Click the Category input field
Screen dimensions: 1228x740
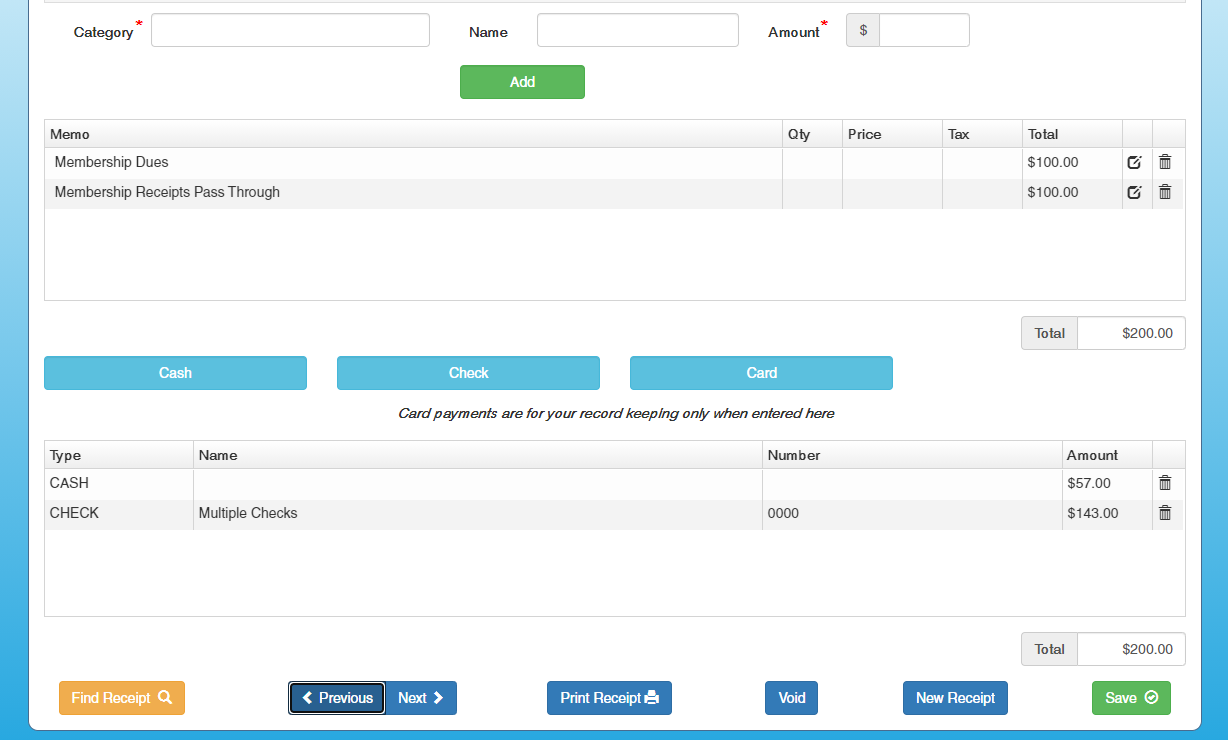pyautogui.click(x=290, y=30)
